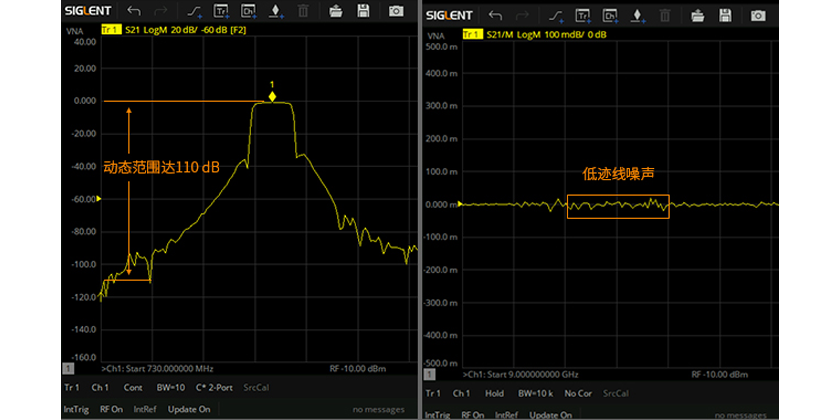Click save disk icon in right window
Screen dimensions: 840x420
click(x=727, y=12)
